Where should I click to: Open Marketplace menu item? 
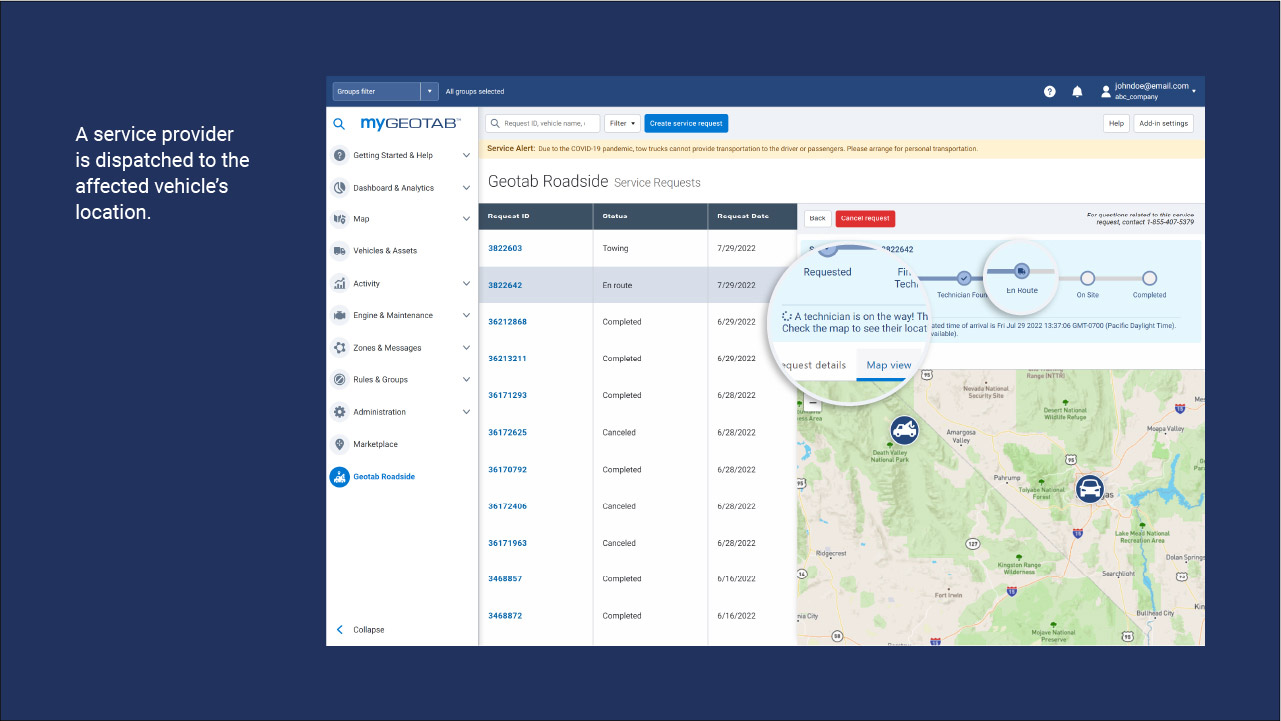[x=375, y=444]
